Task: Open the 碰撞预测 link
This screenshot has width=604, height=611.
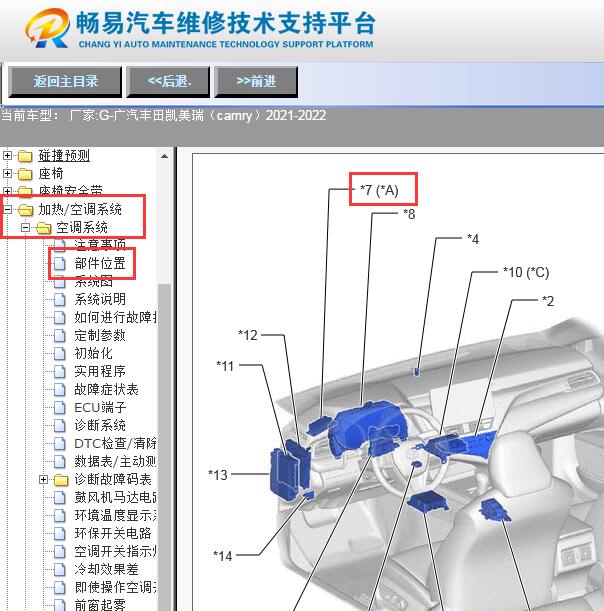Action: click(x=64, y=156)
